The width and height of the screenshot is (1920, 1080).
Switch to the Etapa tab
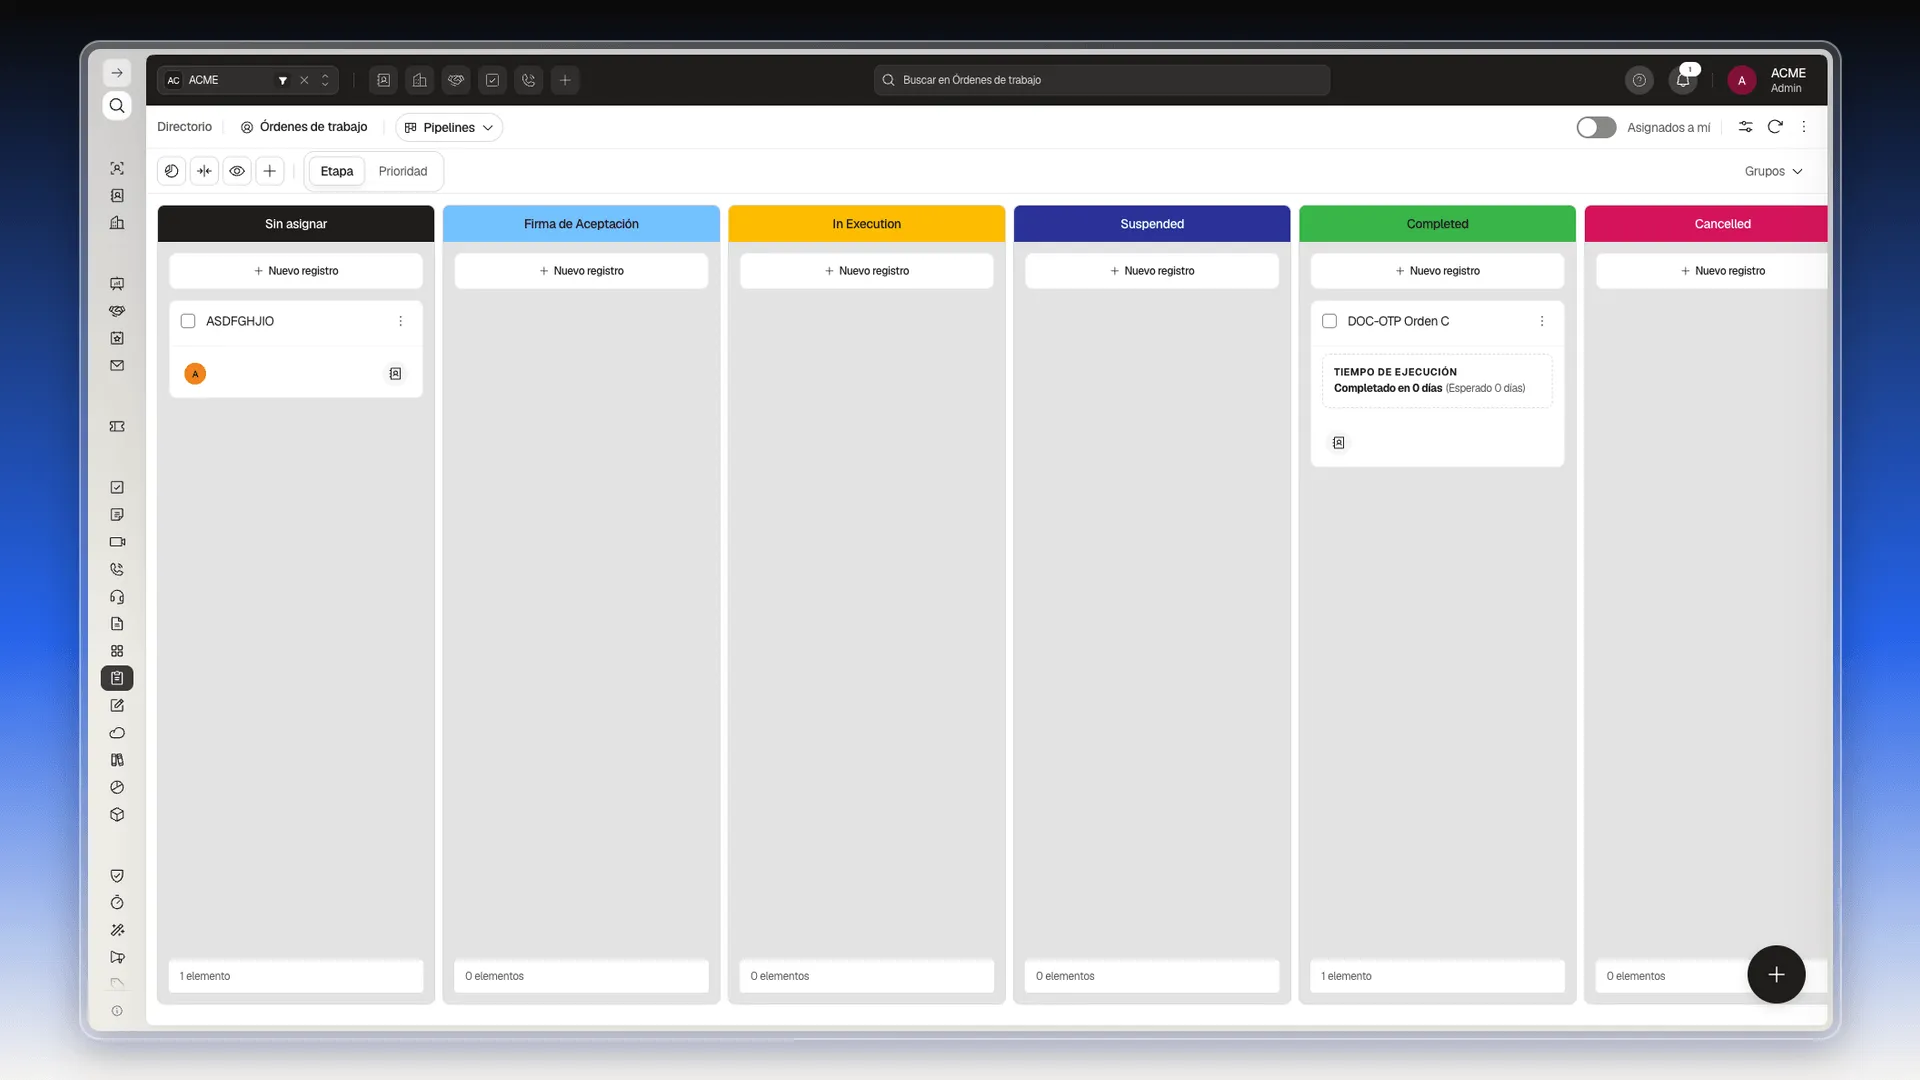coord(337,171)
